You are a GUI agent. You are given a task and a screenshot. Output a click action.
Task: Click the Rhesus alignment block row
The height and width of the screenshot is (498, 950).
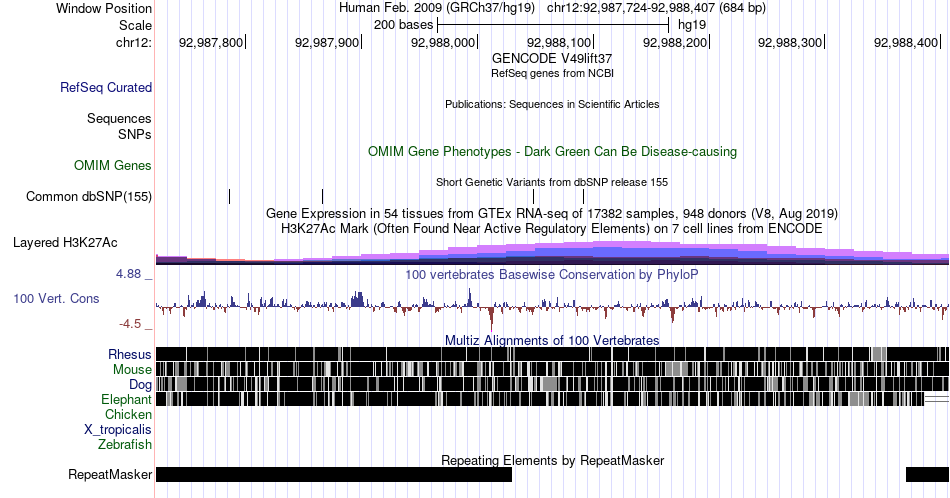[x=553, y=354]
